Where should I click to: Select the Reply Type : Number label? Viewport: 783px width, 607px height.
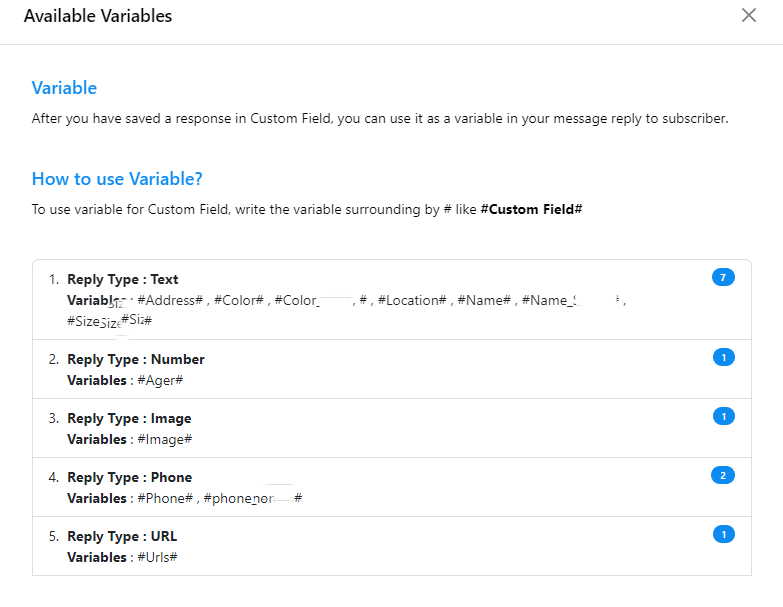[135, 359]
